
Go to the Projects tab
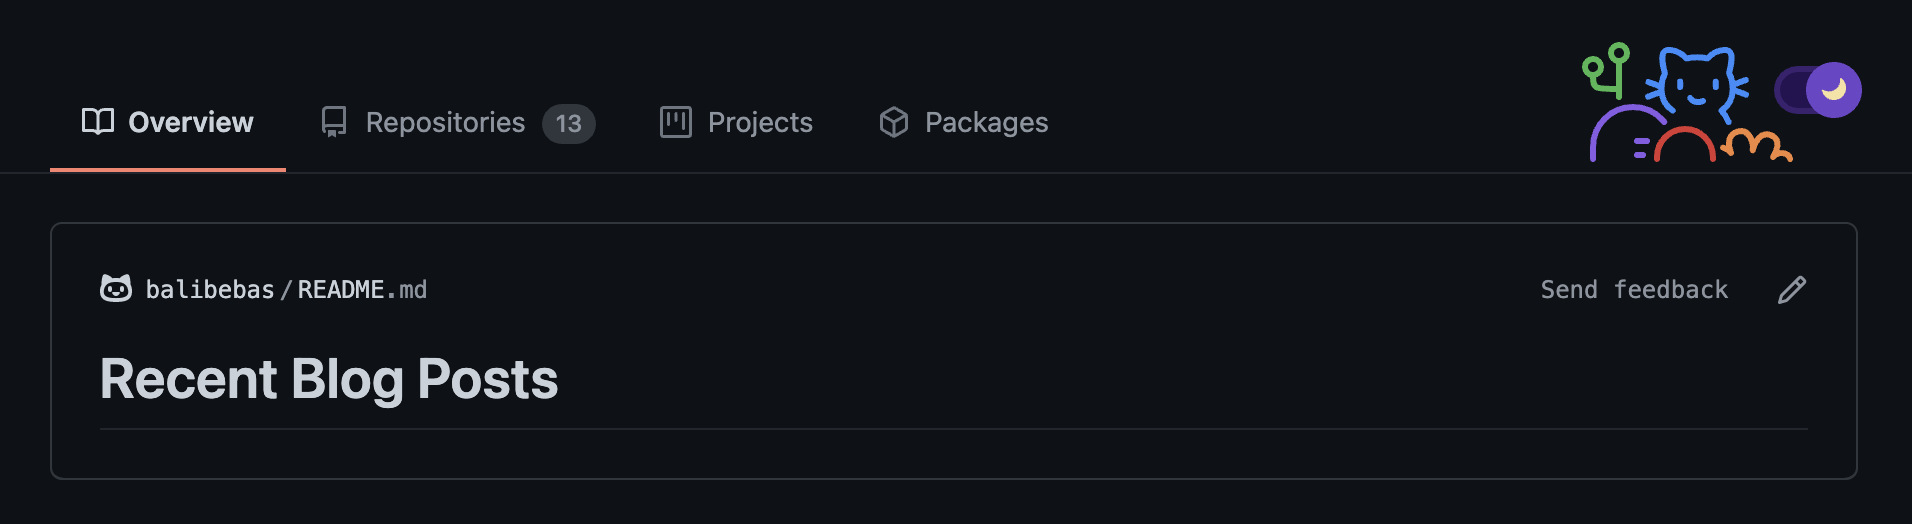(736, 122)
